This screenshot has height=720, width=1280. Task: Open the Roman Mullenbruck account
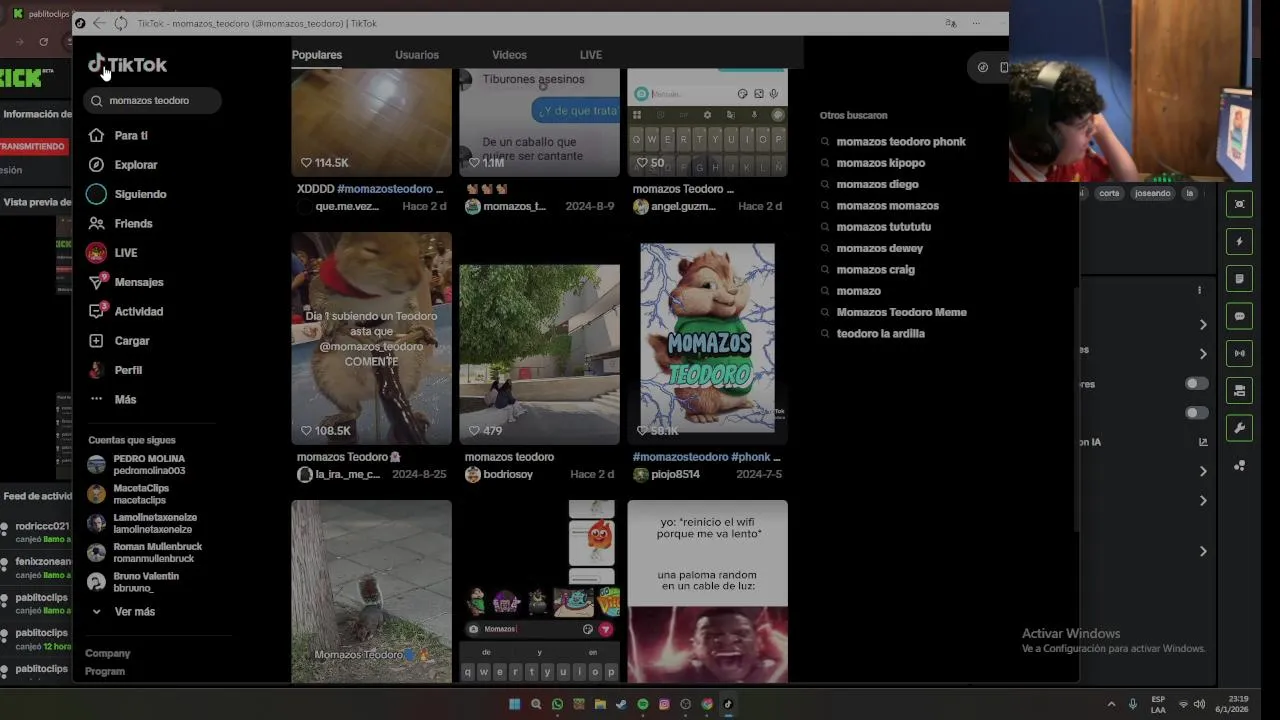(x=146, y=553)
